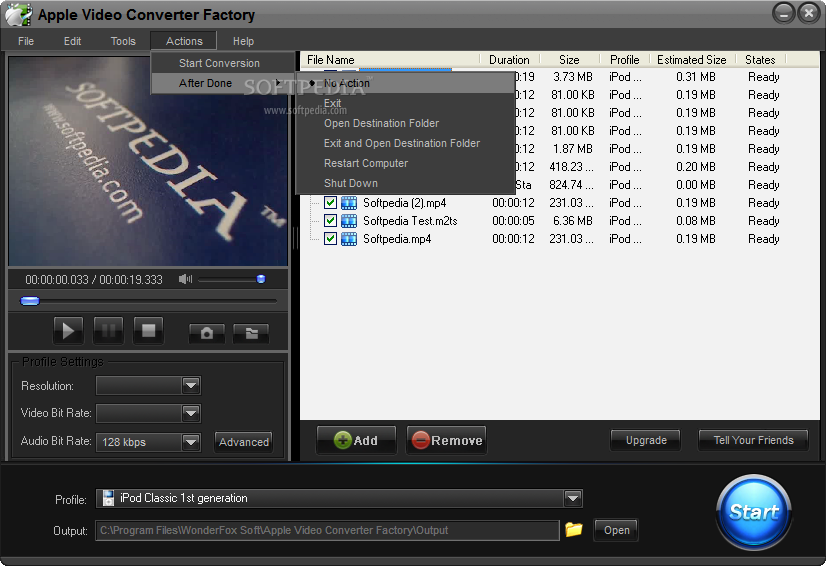826x566 pixels.
Task: Click the film icon for Softpedia.mp4
Action: pos(349,239)
